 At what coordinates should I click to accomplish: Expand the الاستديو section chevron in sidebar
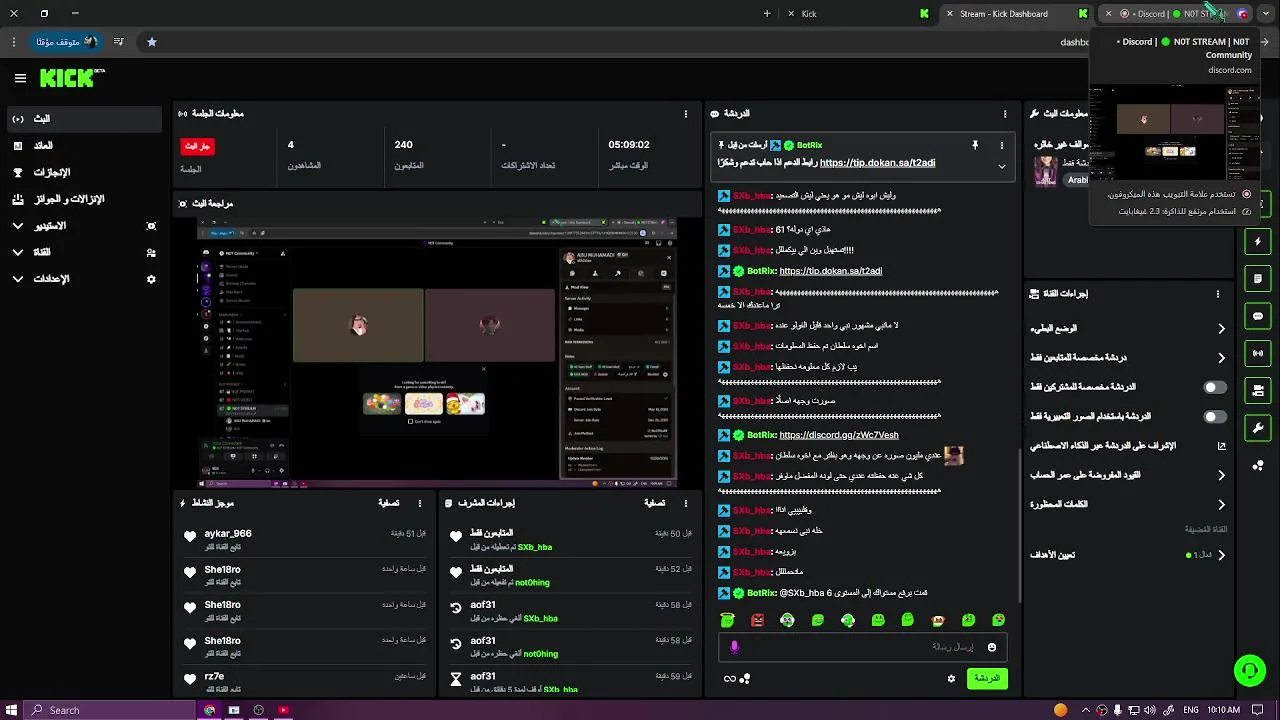click(18, 226)
